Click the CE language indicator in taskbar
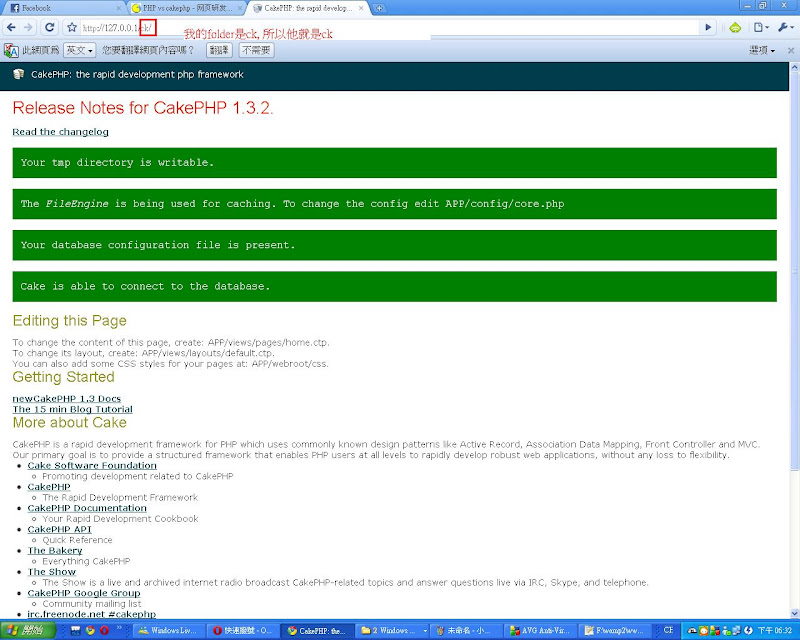Image resolution: width=800 pixels, height=640 pixels. [668, 630]
